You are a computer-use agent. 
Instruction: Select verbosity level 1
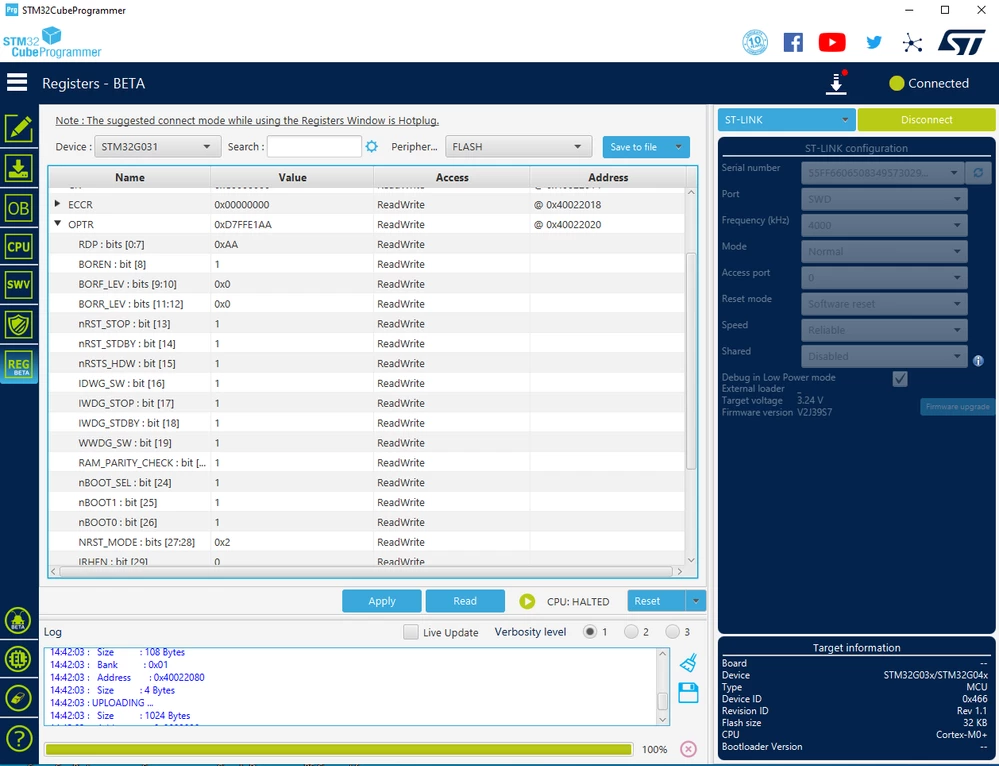click(x=590, y=632)
